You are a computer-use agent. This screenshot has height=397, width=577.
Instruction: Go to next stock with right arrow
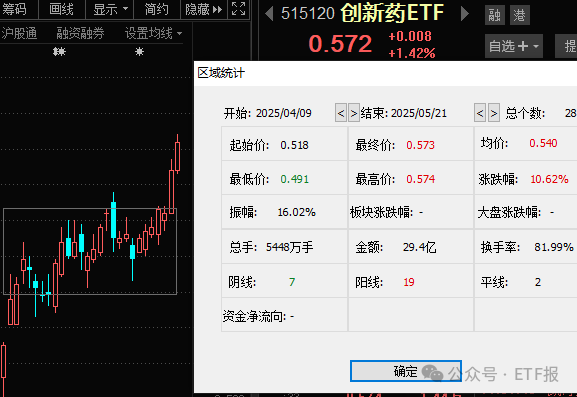click(x=465, y=14)
